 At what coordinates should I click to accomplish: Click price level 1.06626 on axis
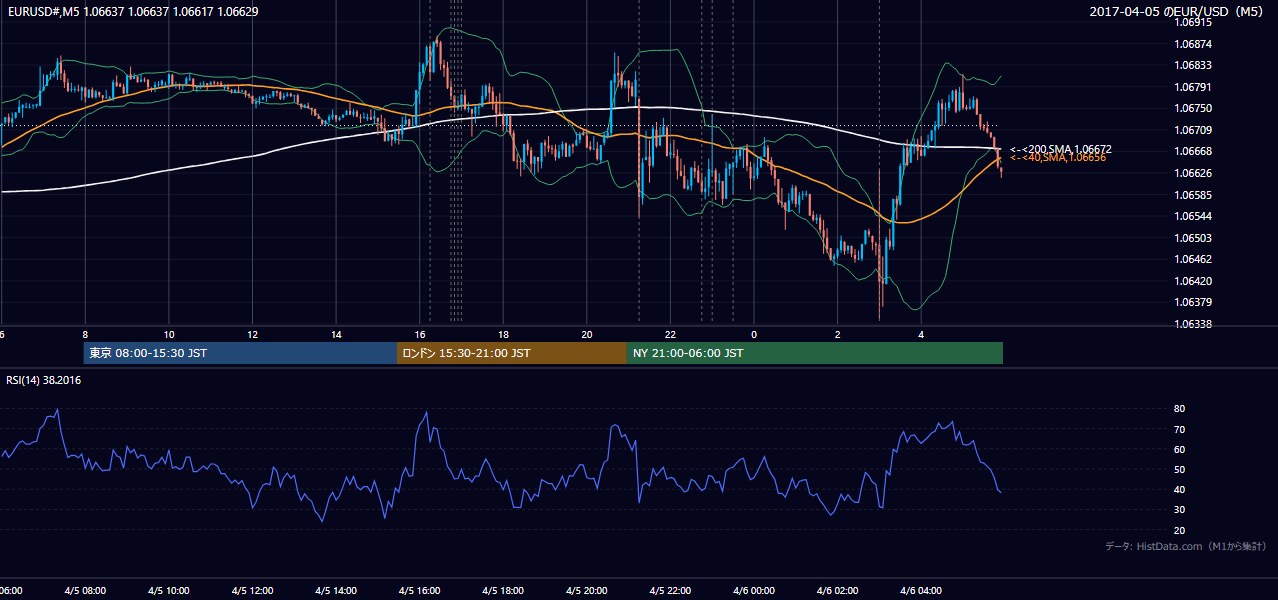[x=1192, y=173]
